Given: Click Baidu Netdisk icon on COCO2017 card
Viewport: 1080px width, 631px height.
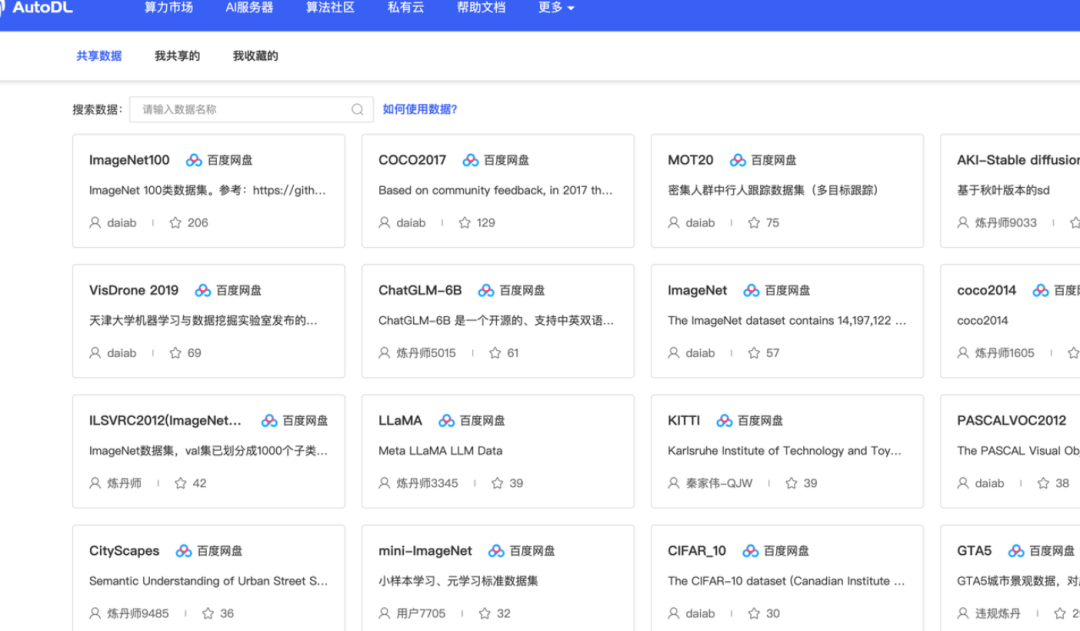Looking at the screenshot, I should click(x=470, y=161).
